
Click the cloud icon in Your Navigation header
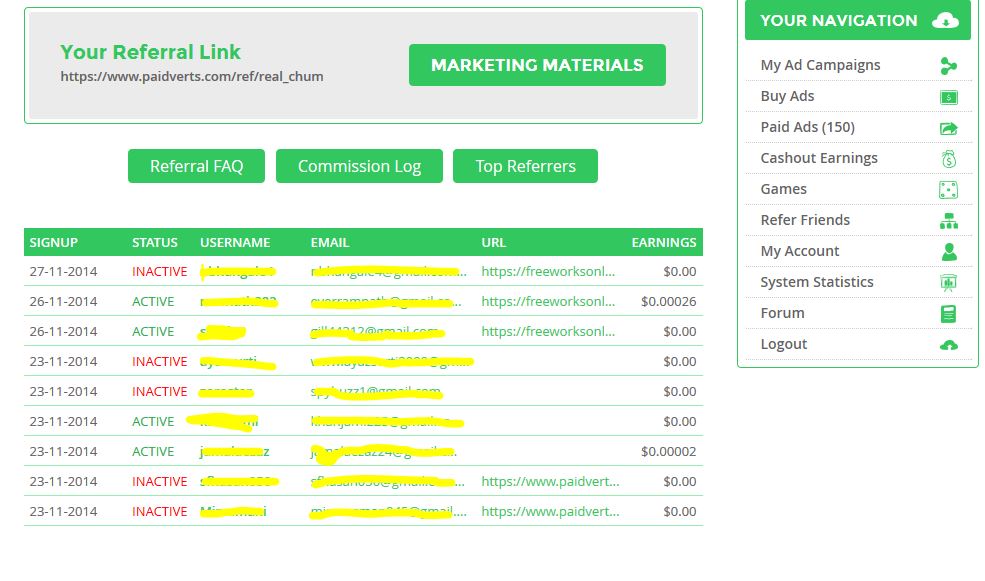(x=945, y=21)
